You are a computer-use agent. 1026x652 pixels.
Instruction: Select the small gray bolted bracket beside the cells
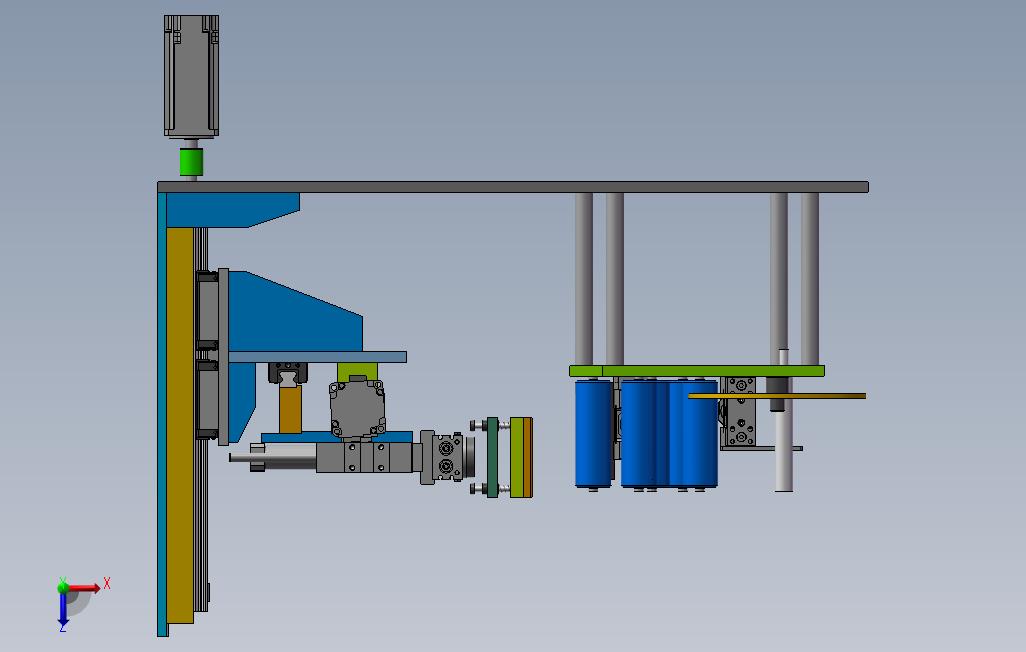point(741,412)
